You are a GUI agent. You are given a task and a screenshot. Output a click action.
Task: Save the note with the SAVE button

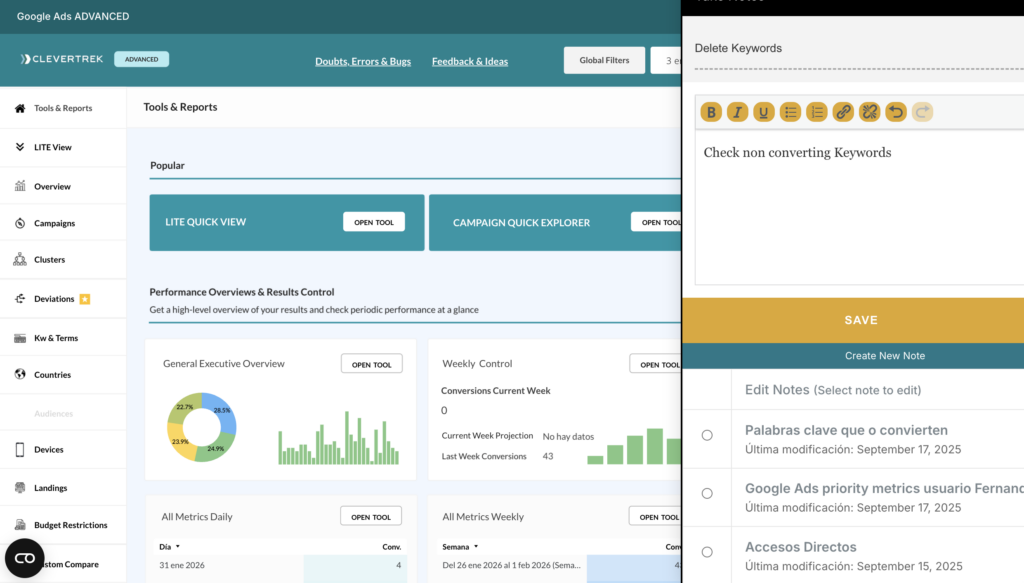860,320
